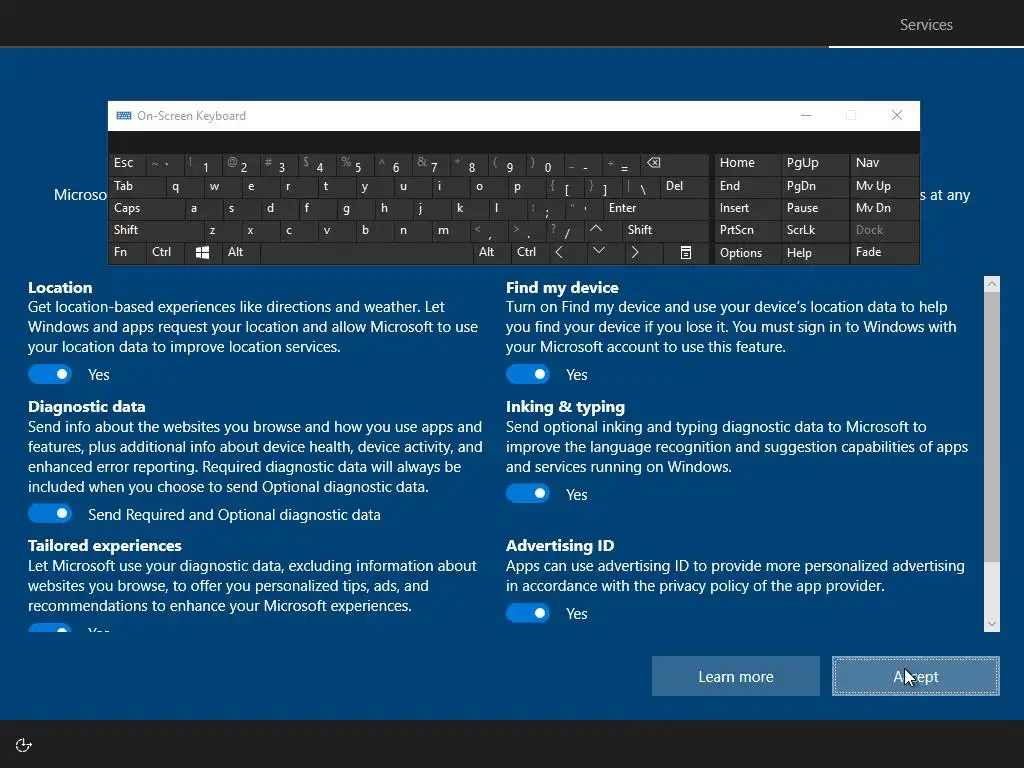Click the Nav key

[884, 163]
